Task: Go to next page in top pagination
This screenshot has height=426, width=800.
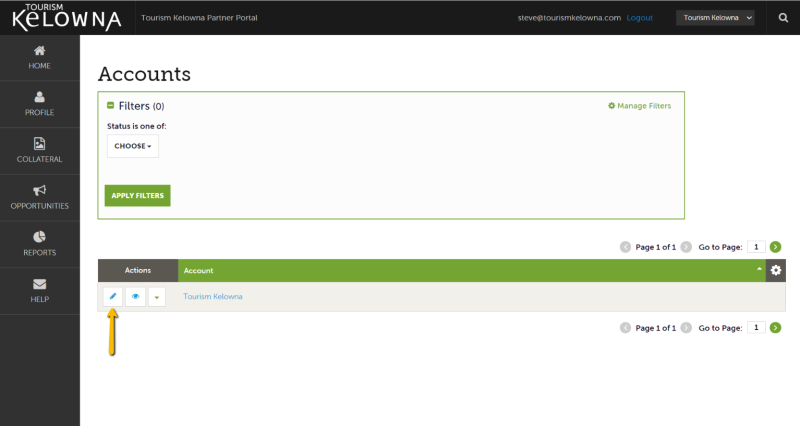Action: [686, 247]
